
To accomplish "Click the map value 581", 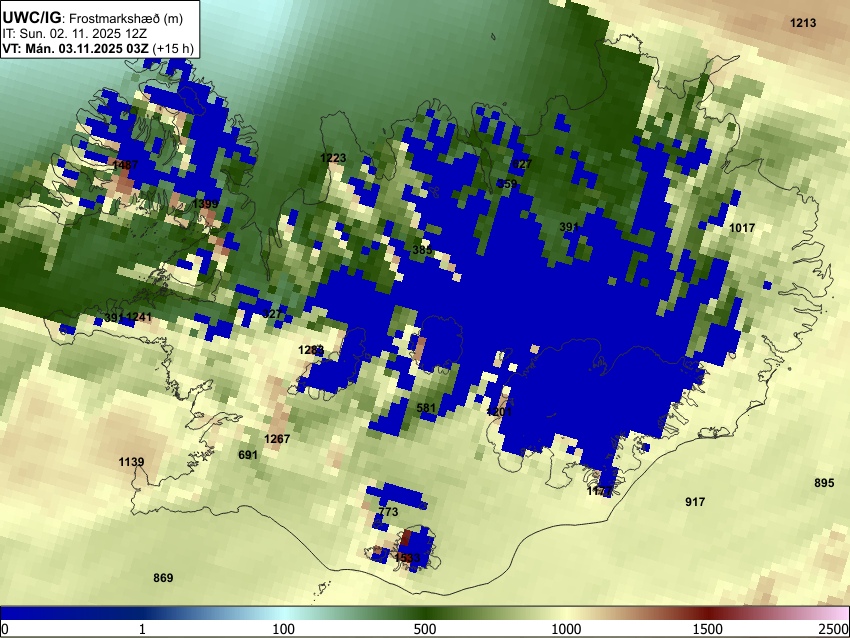I will [x=426, y=408].
